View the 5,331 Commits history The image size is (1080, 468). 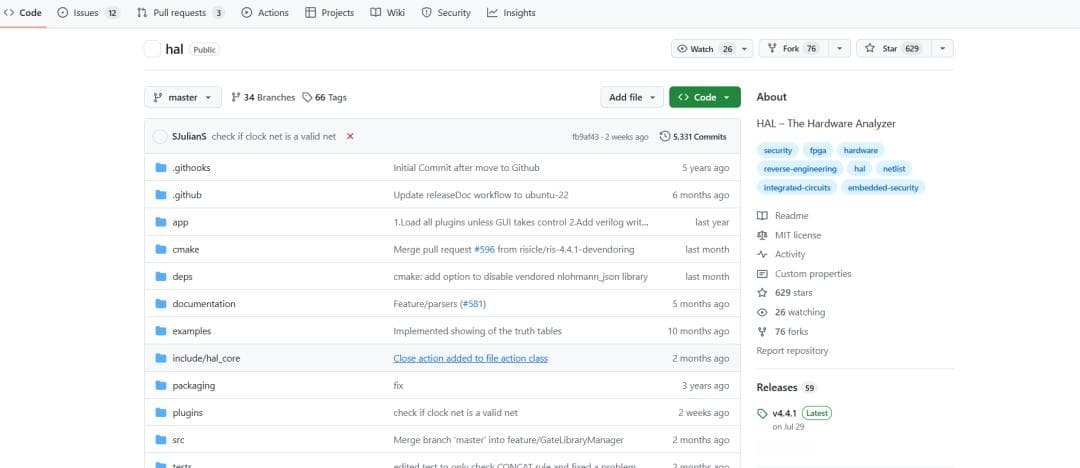coord(692,136)
